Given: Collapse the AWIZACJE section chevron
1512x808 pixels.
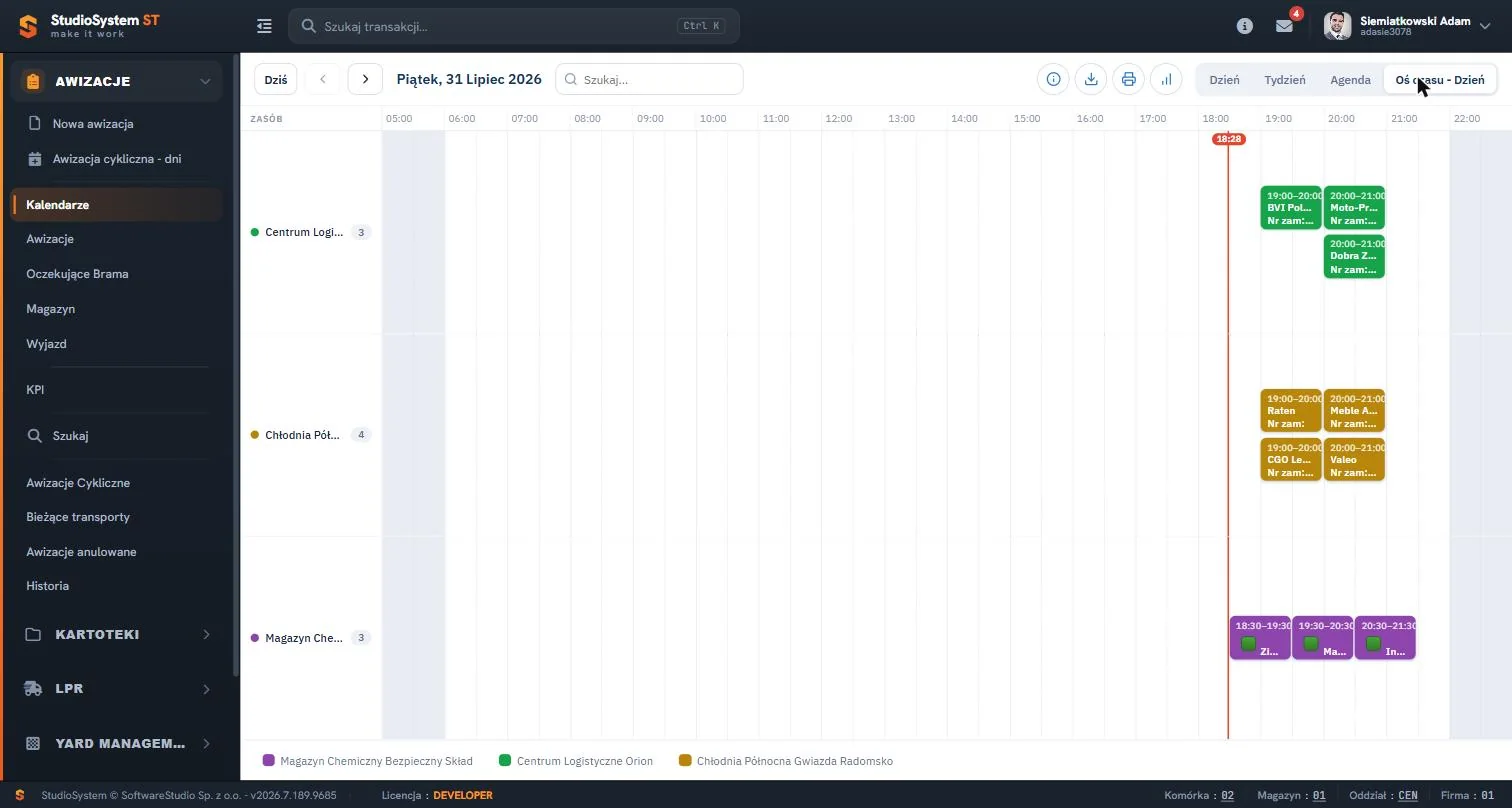Looking at the screenshot, I should [205, 81].
